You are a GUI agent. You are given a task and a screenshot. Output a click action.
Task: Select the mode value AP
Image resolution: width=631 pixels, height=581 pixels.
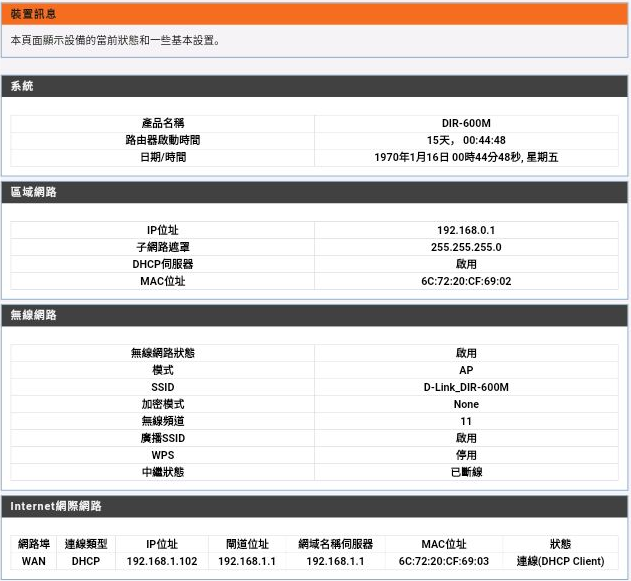(466, 370)
